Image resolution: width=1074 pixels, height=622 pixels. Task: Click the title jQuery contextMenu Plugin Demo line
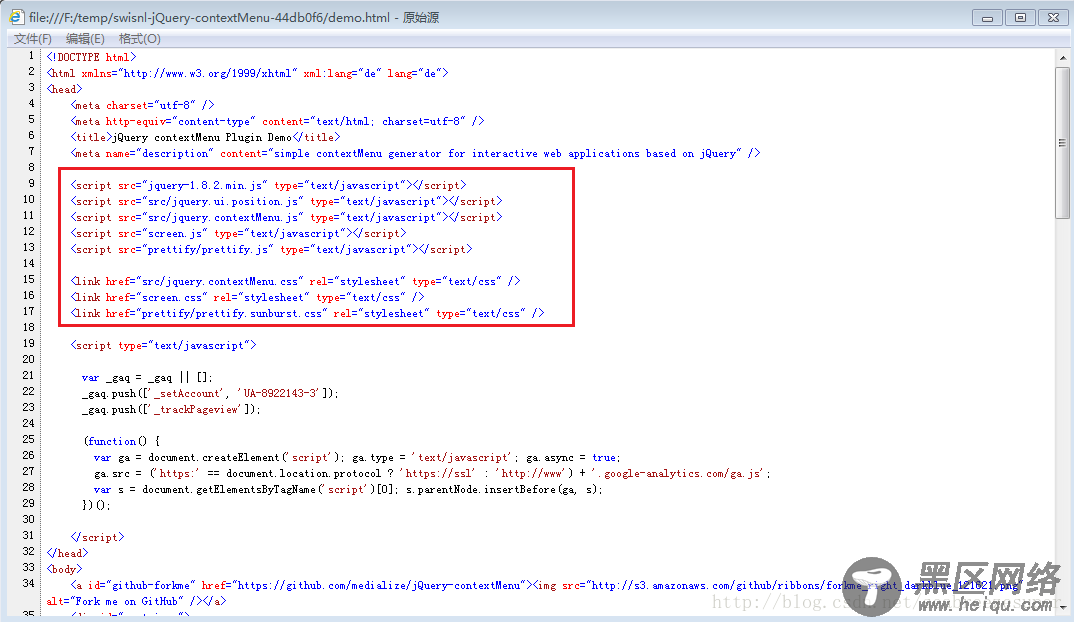coord(205,138)
